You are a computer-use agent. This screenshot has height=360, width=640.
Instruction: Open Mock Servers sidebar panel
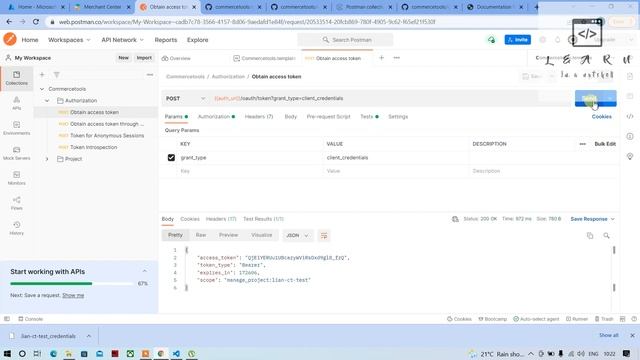16,153
